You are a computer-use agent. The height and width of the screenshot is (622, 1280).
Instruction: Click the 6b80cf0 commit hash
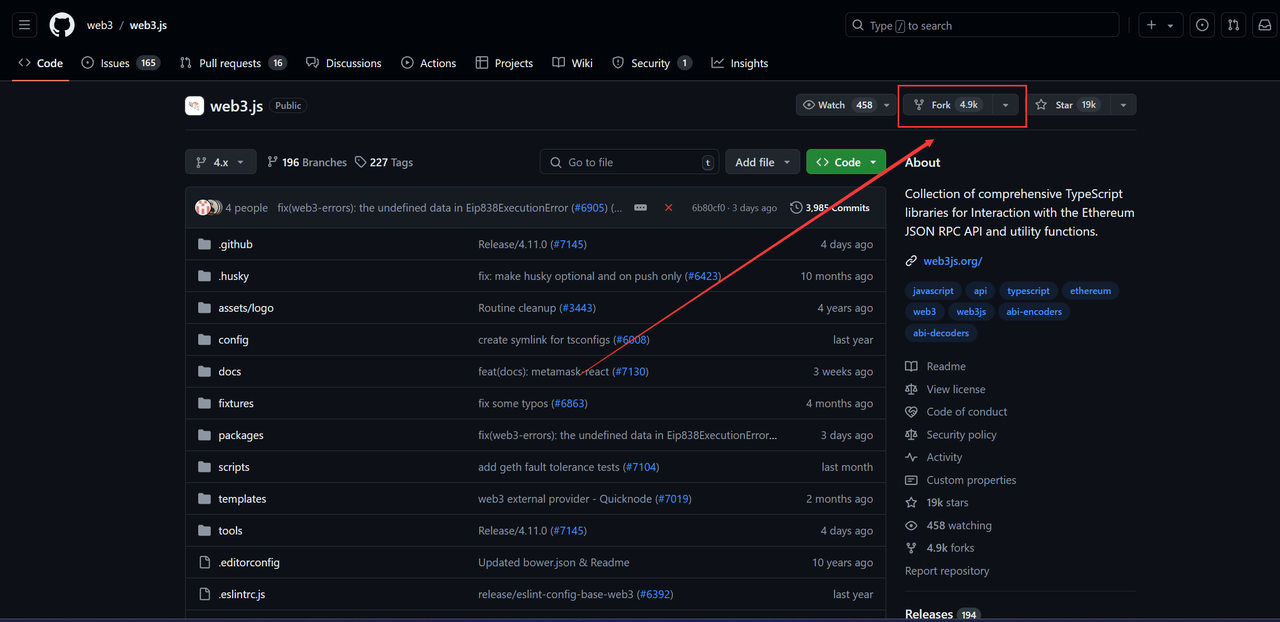[709, 208]
